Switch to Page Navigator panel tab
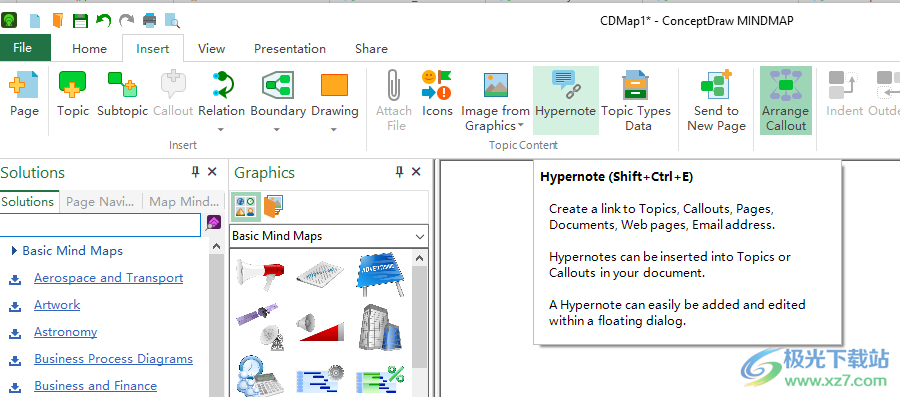Screen dimensions: 900x397 click(100, 202)
